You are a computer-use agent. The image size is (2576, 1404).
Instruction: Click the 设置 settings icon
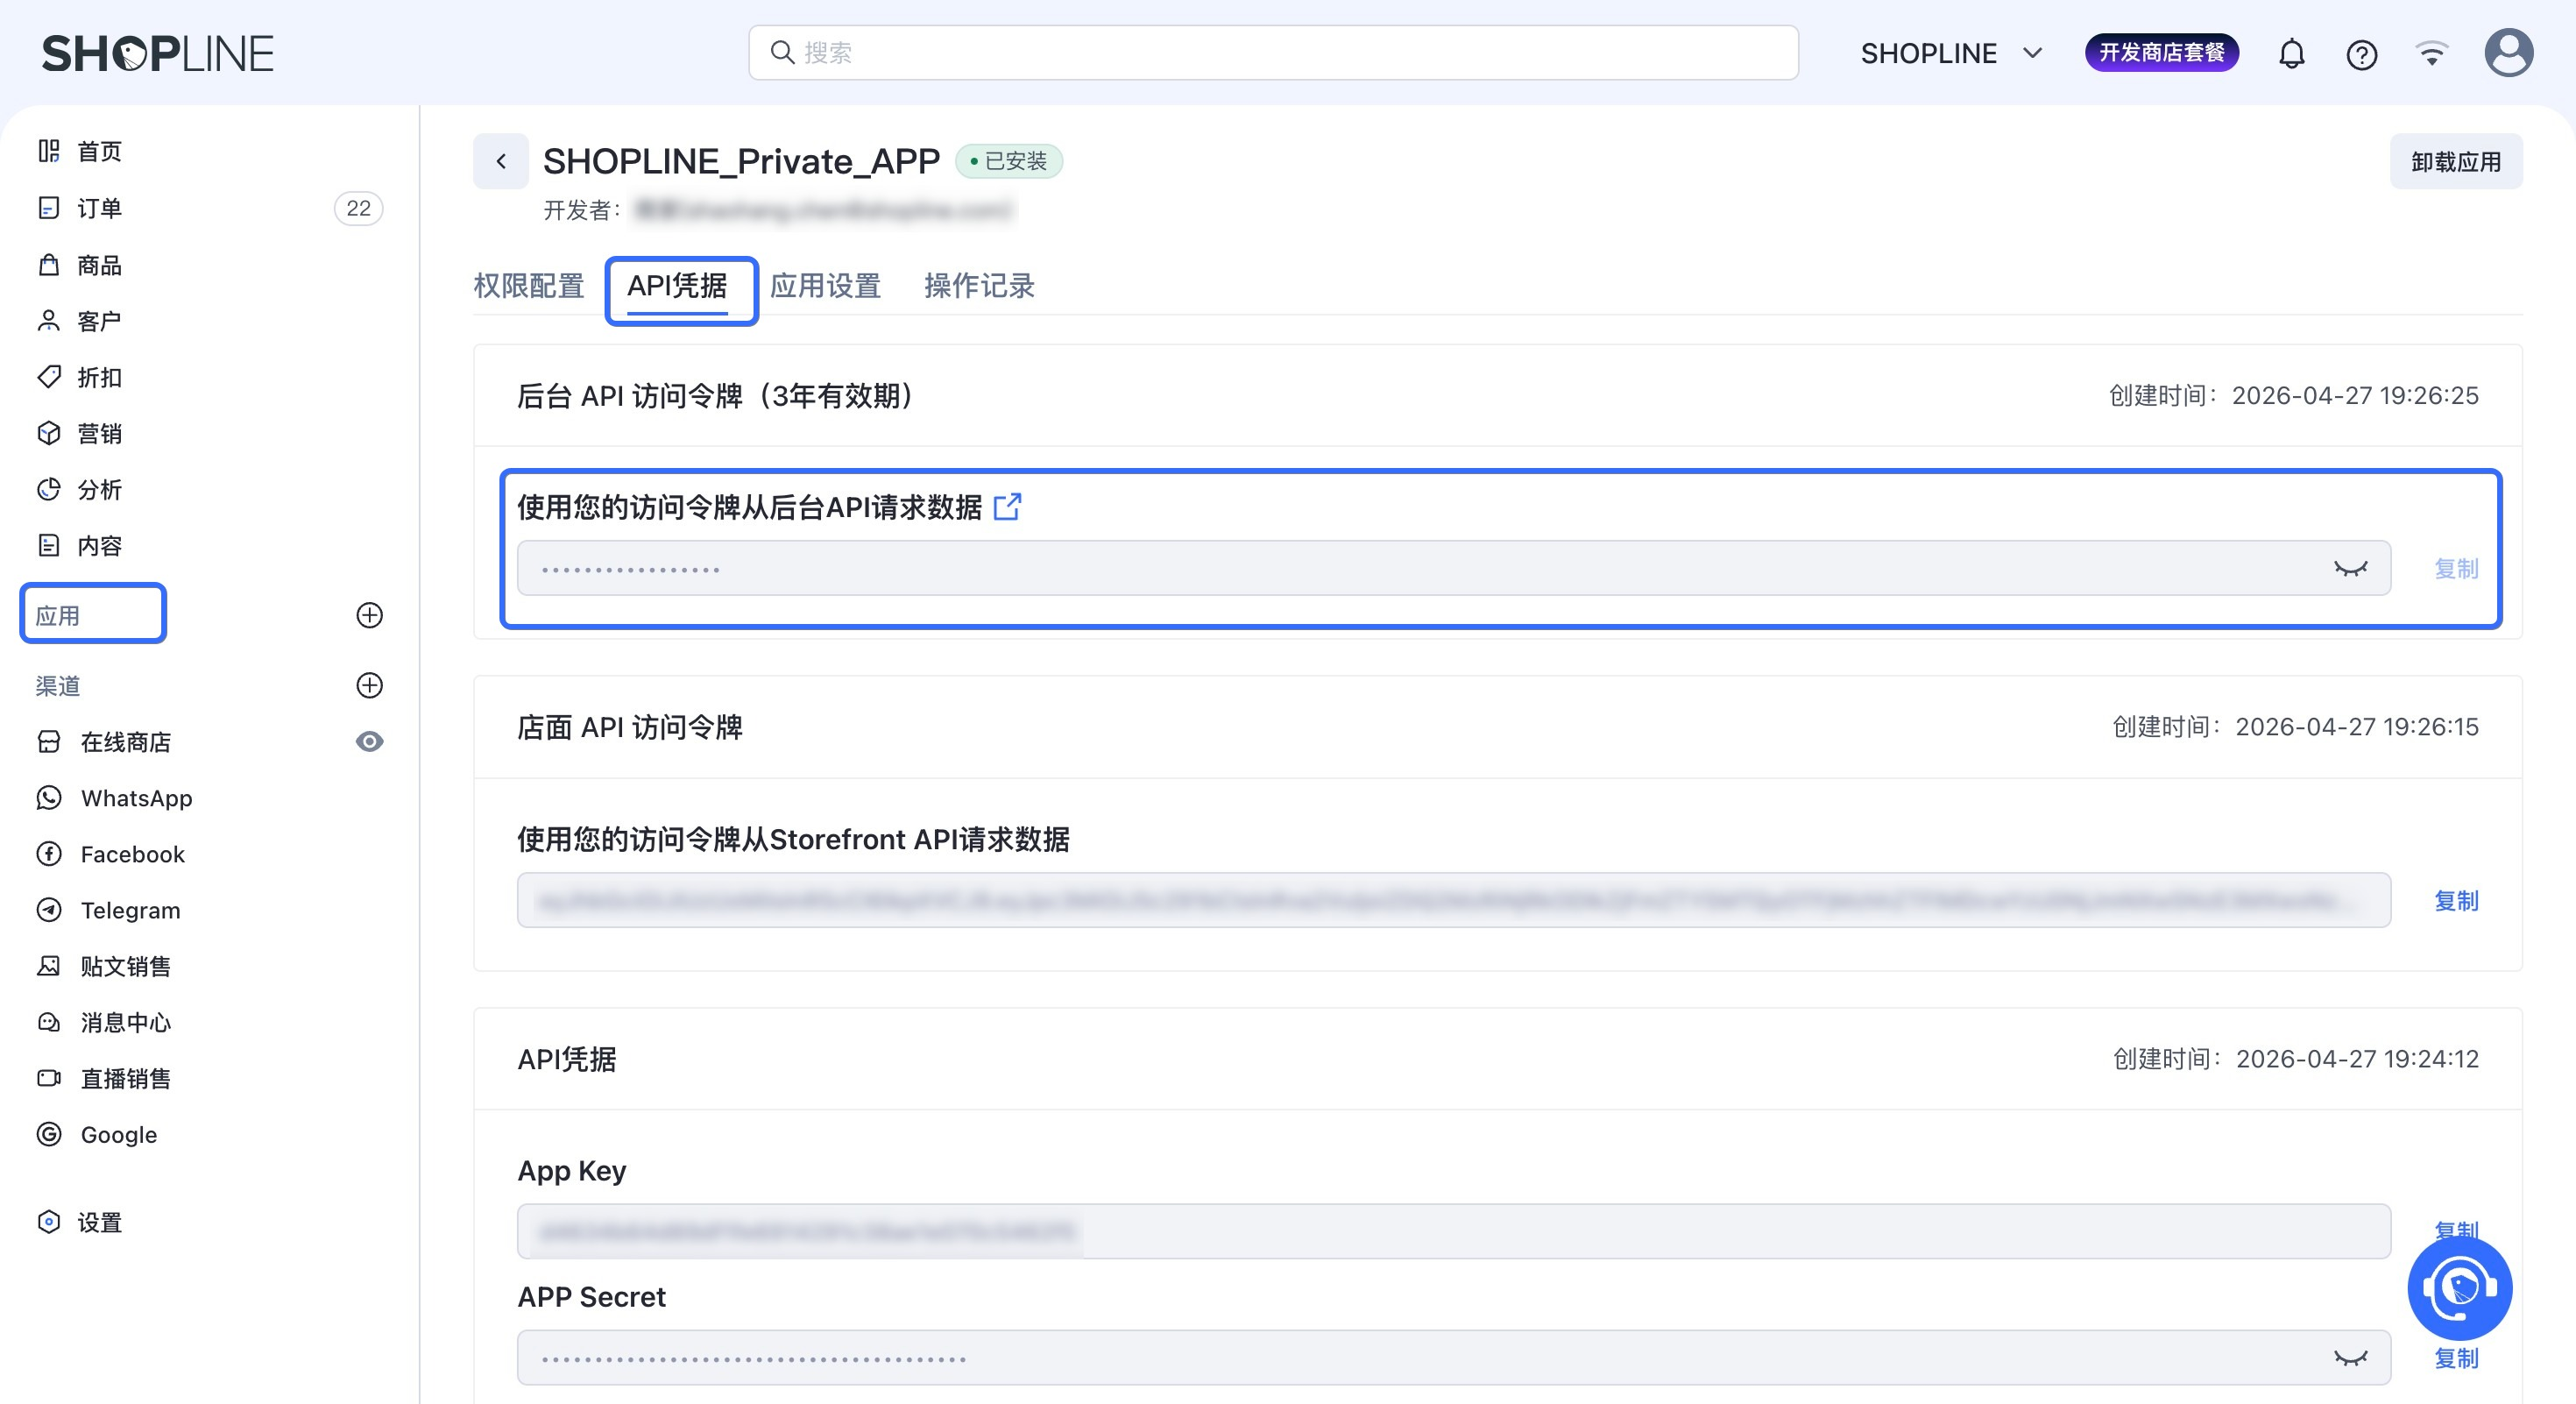(49, 1222)
